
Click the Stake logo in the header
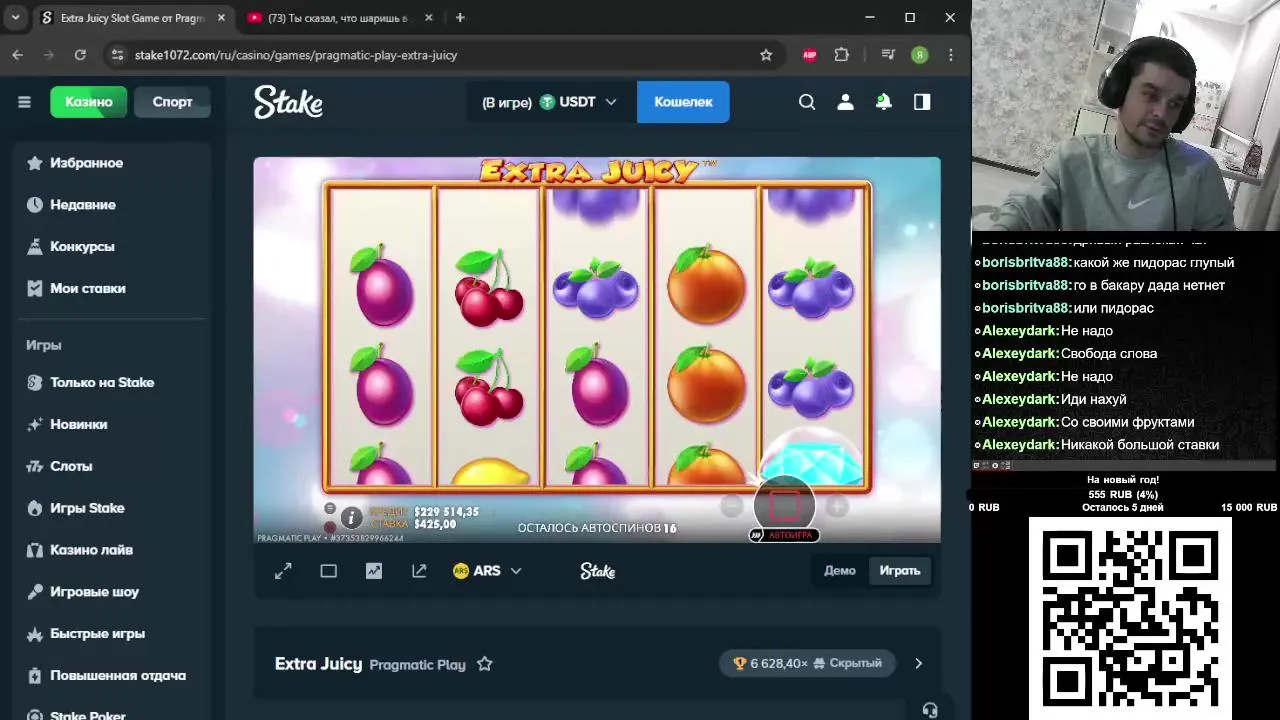288,102
